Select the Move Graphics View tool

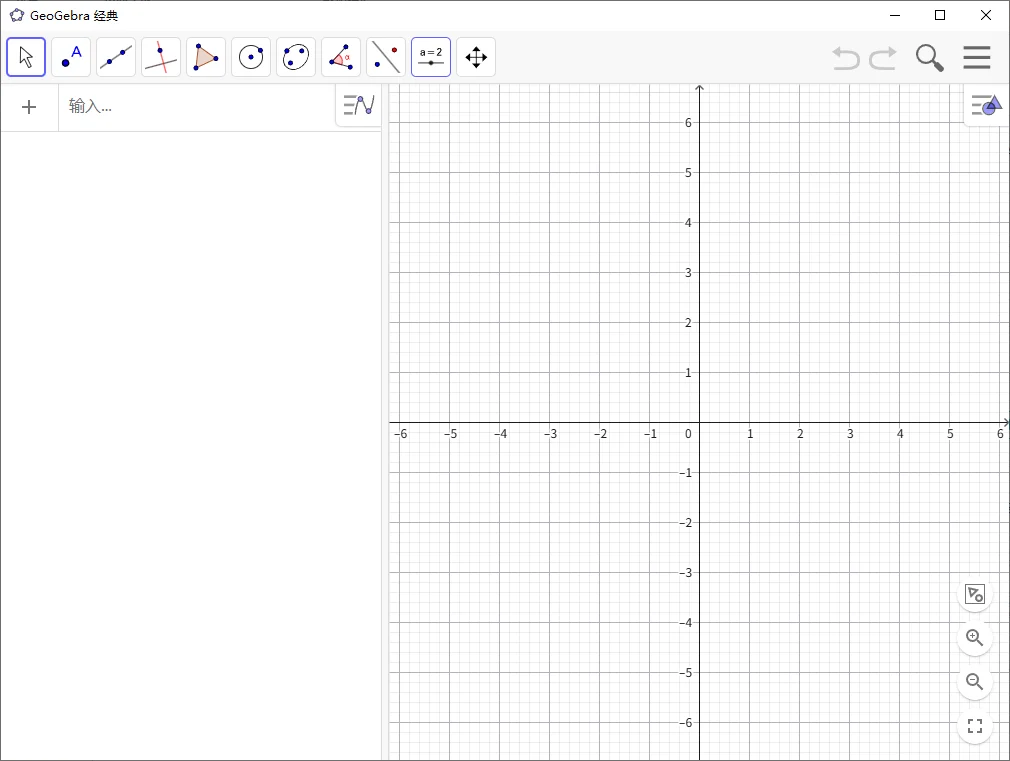click(x=476, y=57)
